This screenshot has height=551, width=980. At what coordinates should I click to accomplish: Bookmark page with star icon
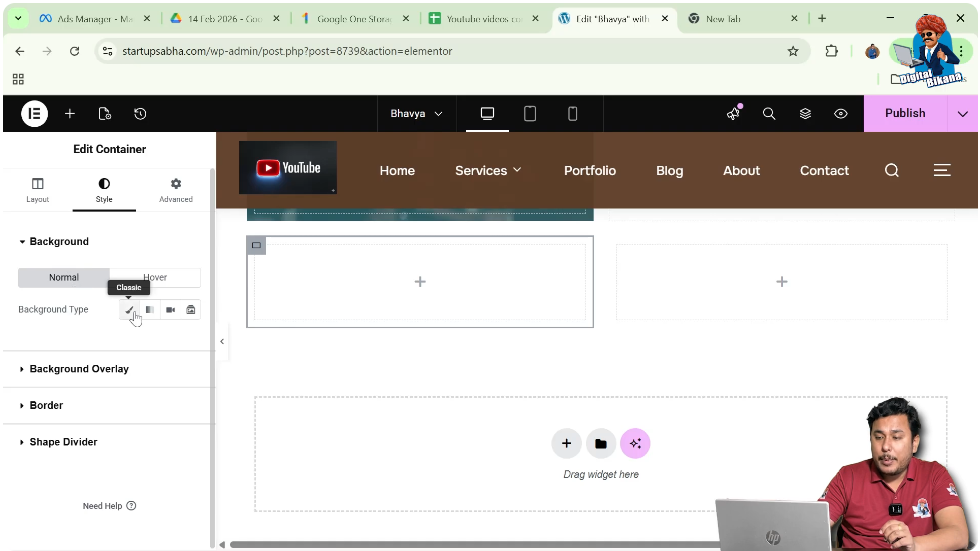click(793, 51)
